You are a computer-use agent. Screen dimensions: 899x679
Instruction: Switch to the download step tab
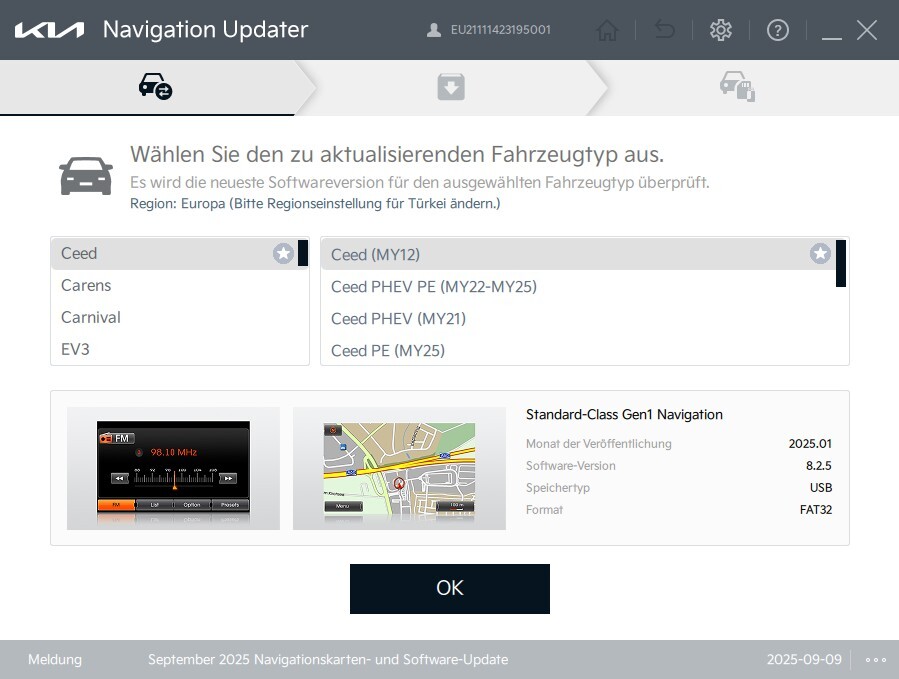coord(451,88)
